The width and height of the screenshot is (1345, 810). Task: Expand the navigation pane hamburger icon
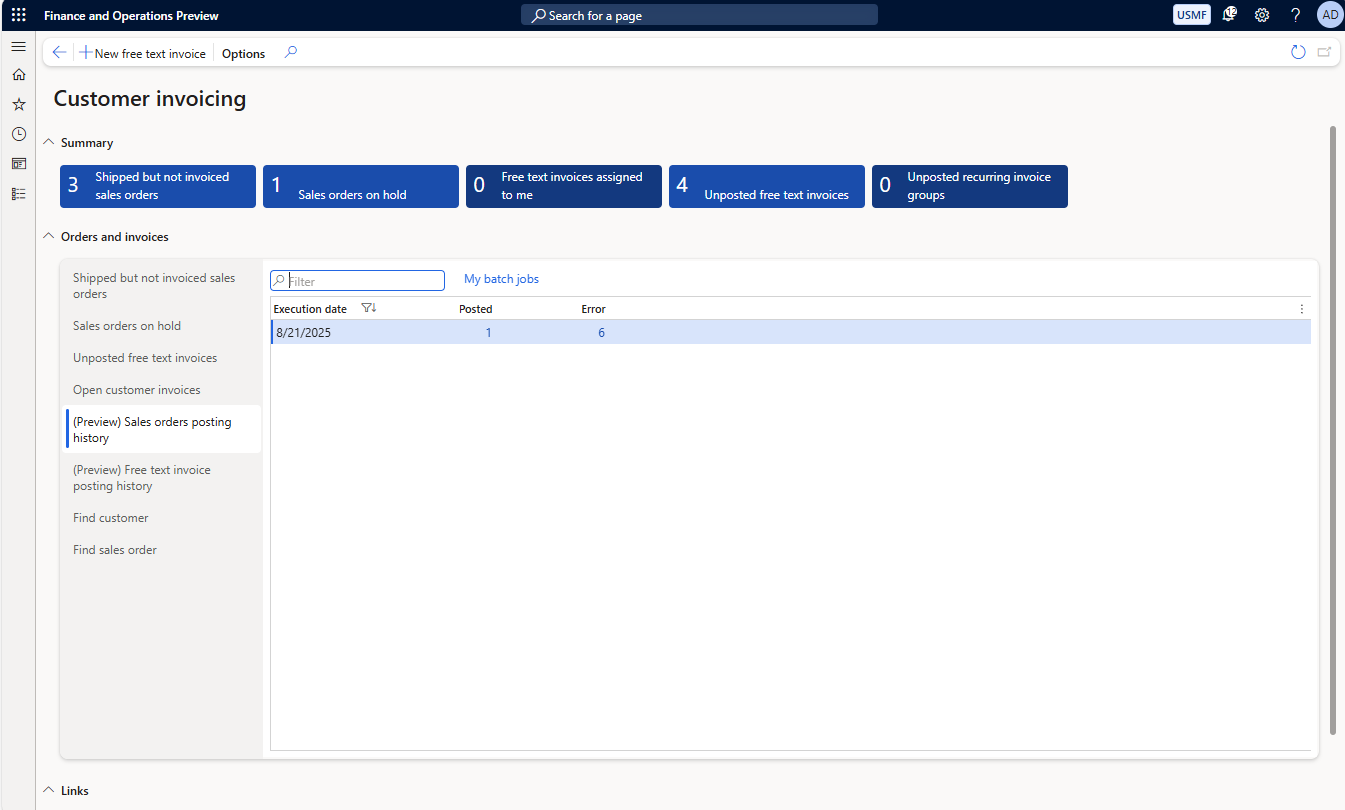(x=18, y=47)
